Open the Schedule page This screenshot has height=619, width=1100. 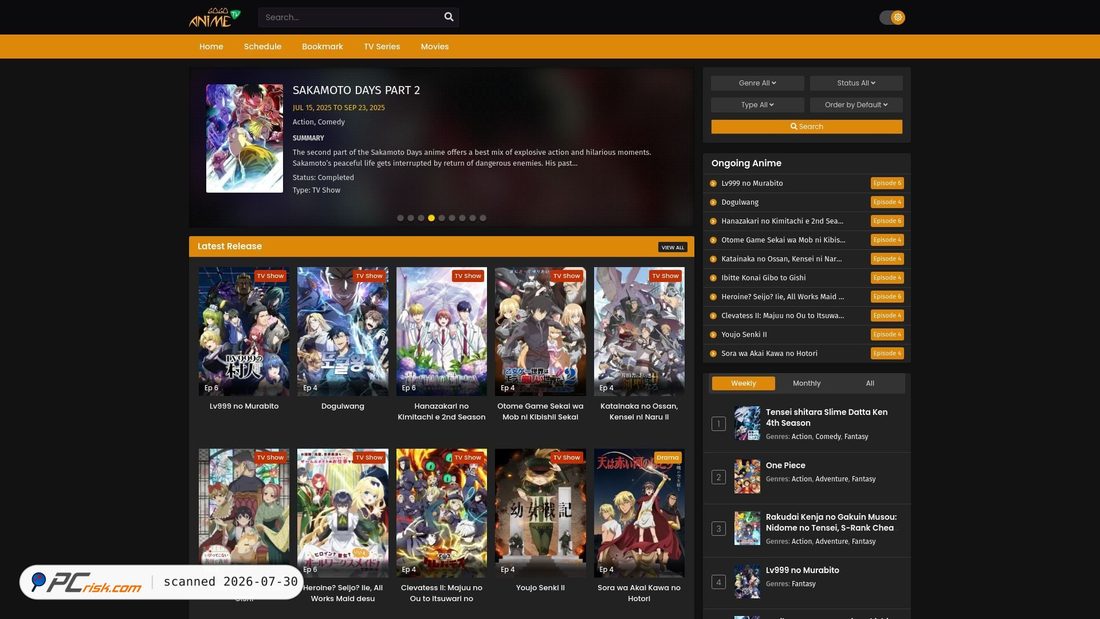pyautogui.click(x=262, y=46)
